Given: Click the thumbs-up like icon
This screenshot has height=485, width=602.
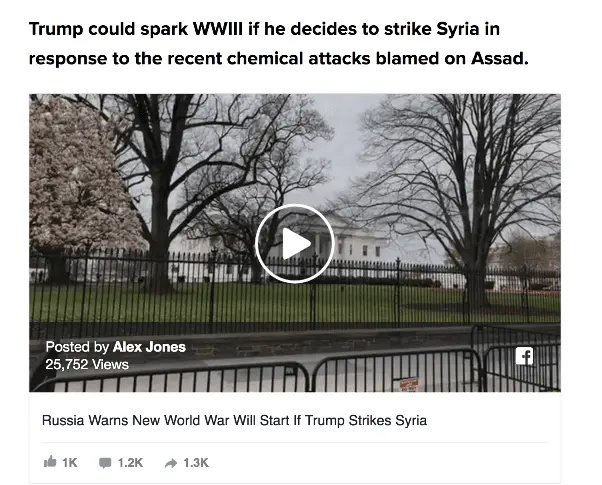Looking at the screenshot, I should (50, 462).
